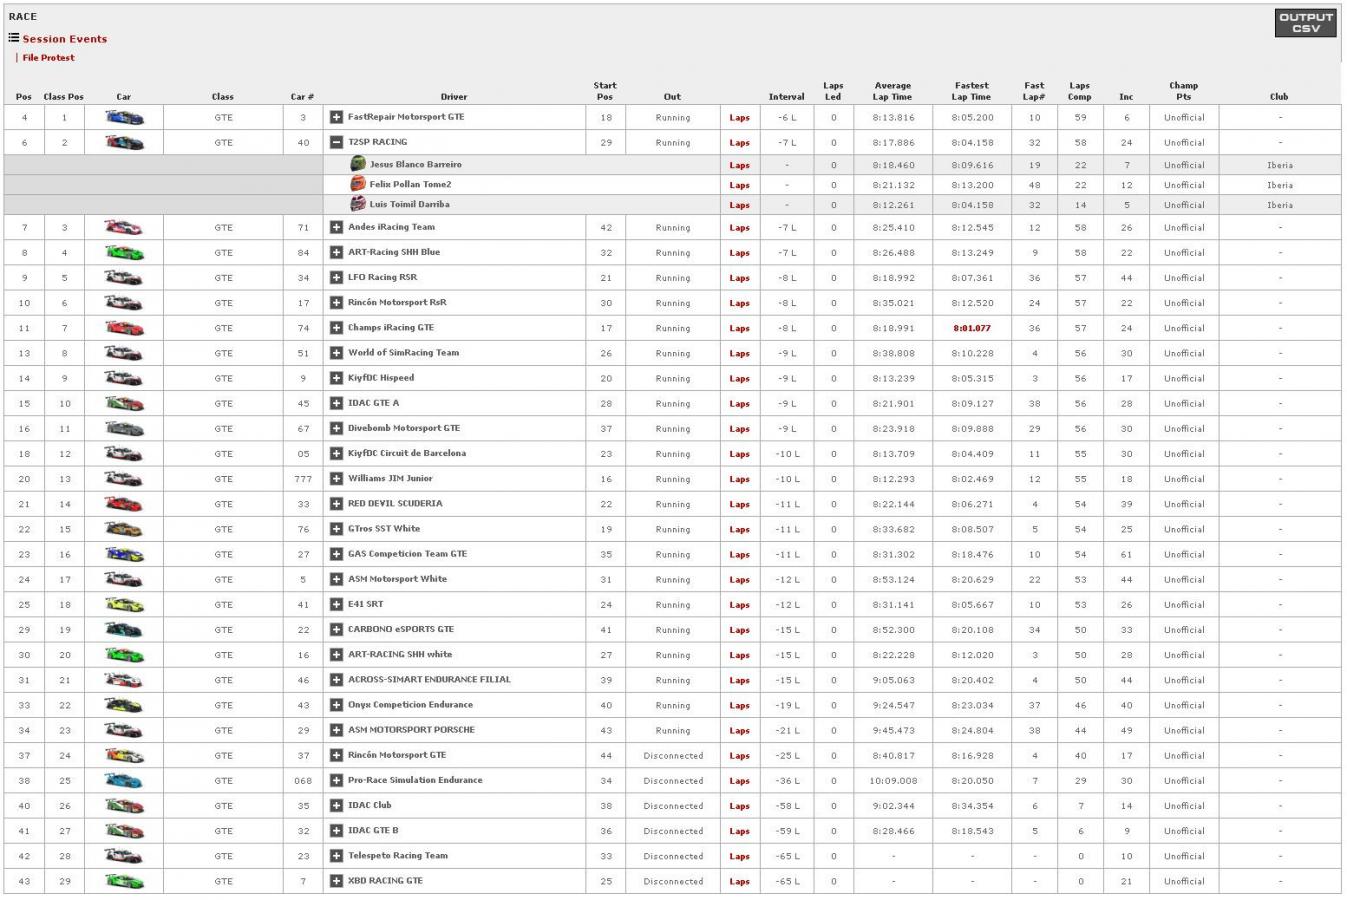This screenshot has width=1347, height=900.
Task: Click the car icon for E41 SRT
Action: coord(124,605)
